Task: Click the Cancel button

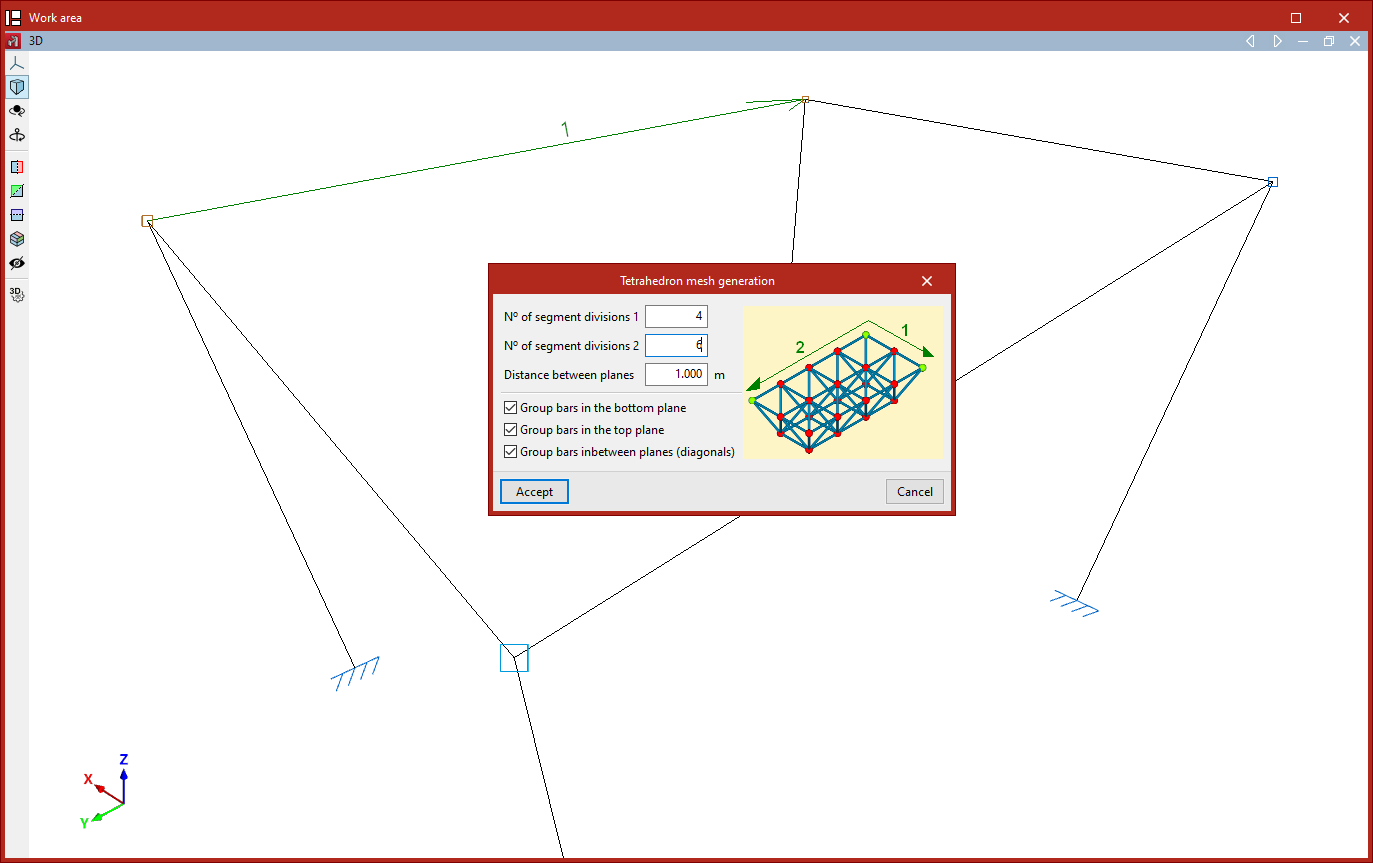Action: (915, 492)
